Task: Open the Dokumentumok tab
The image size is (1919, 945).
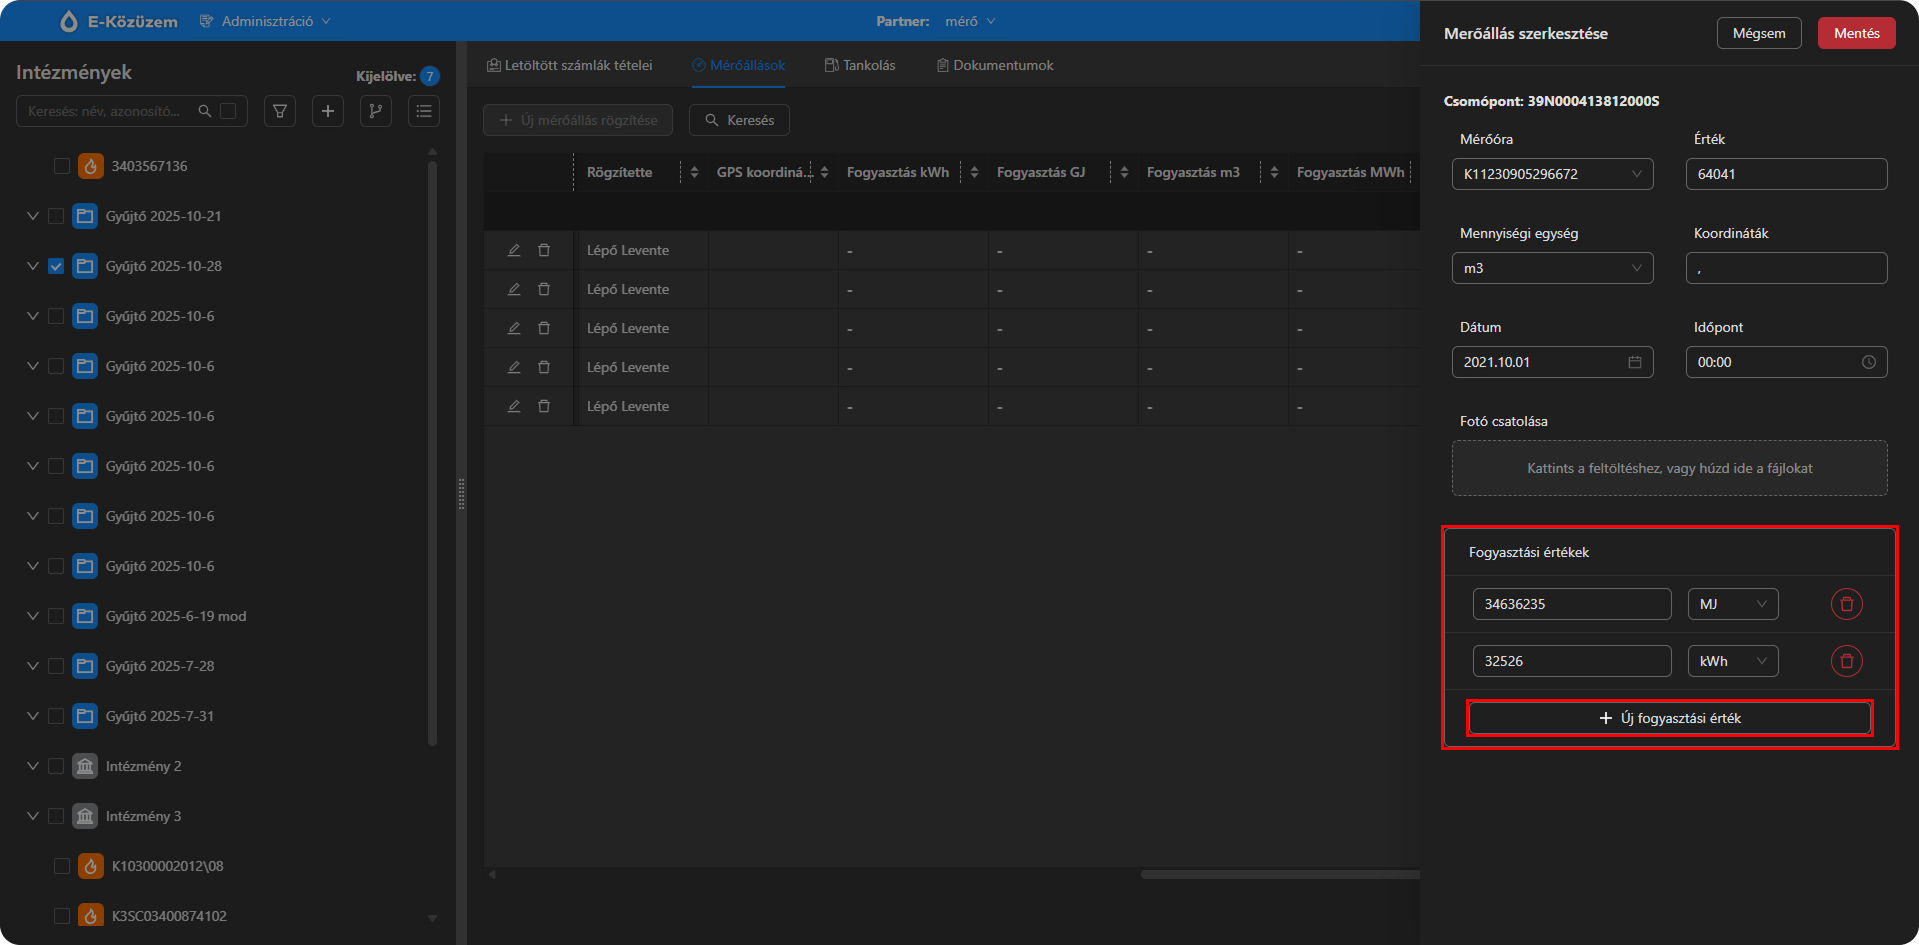Action: tap(995, 65)
